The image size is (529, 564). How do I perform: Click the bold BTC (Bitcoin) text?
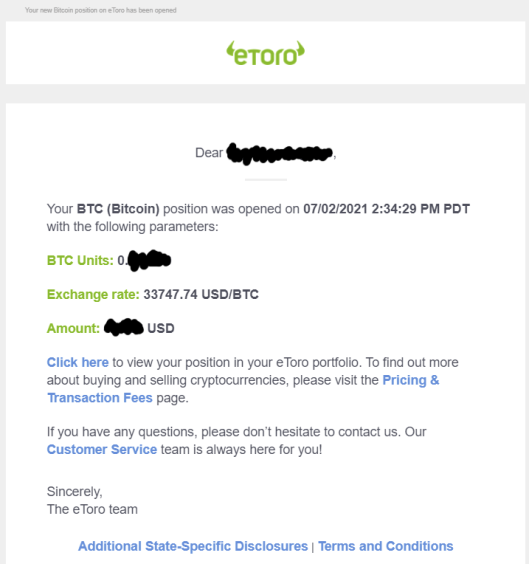[x=118, y=209]
